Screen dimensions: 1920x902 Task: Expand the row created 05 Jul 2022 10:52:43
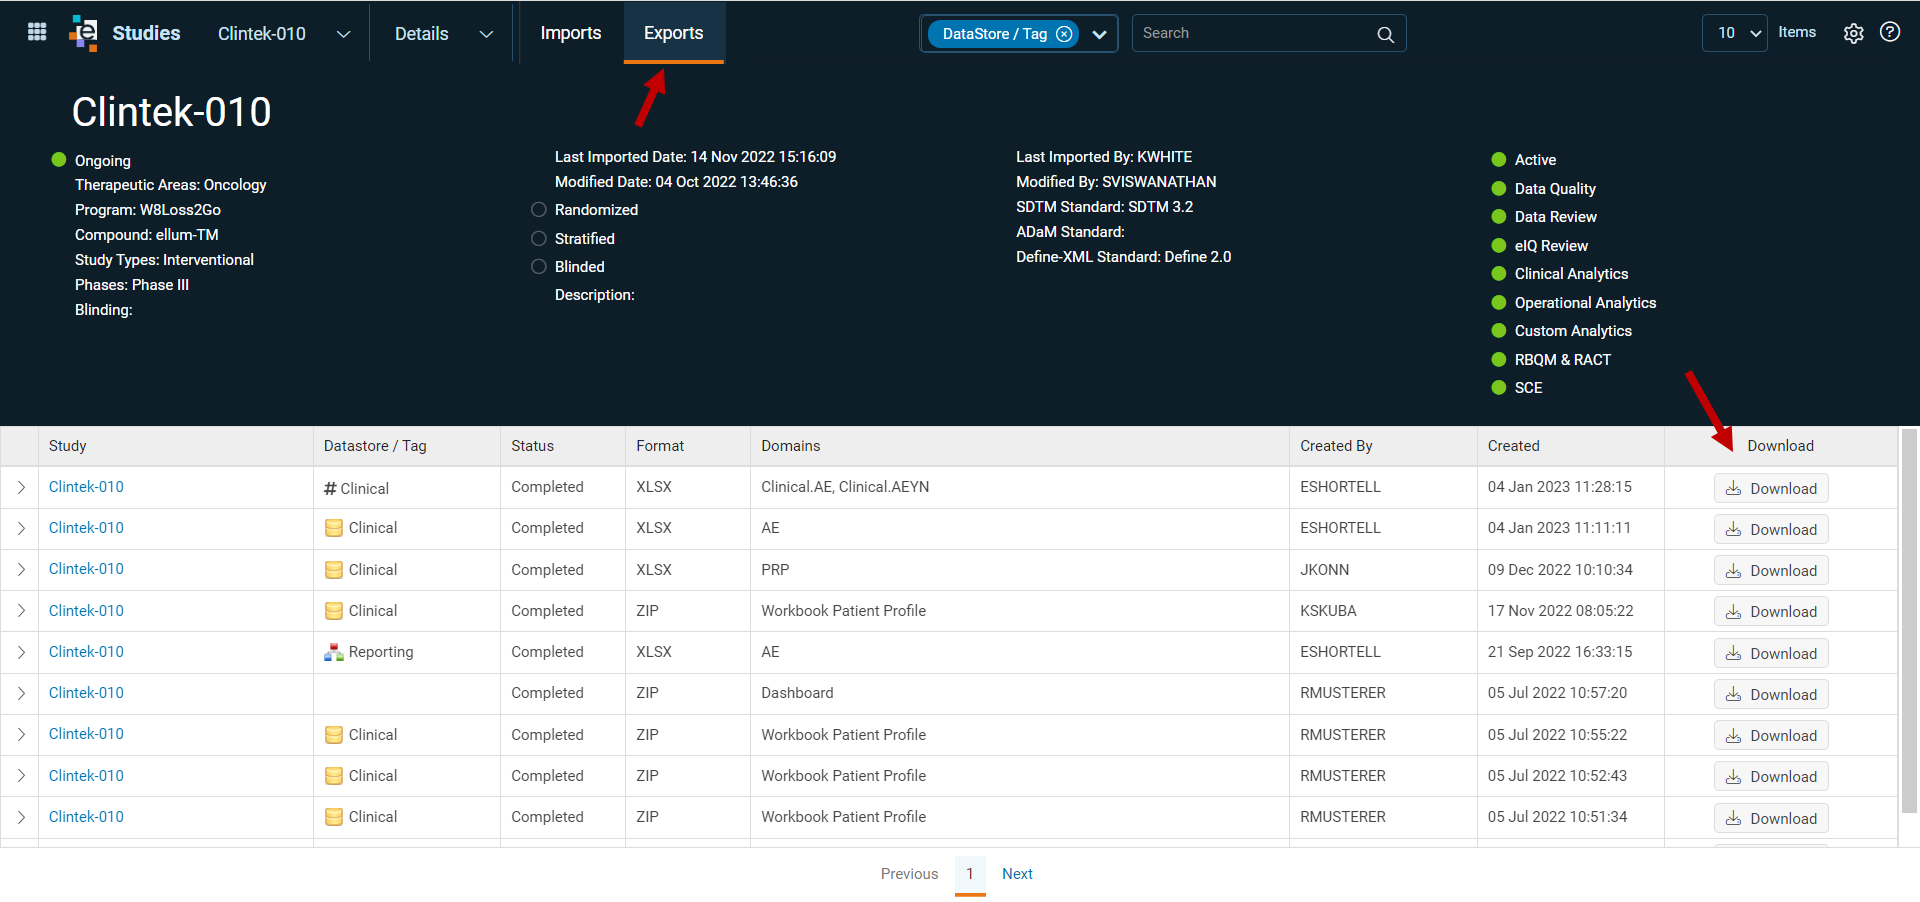(x=21, y=776)
